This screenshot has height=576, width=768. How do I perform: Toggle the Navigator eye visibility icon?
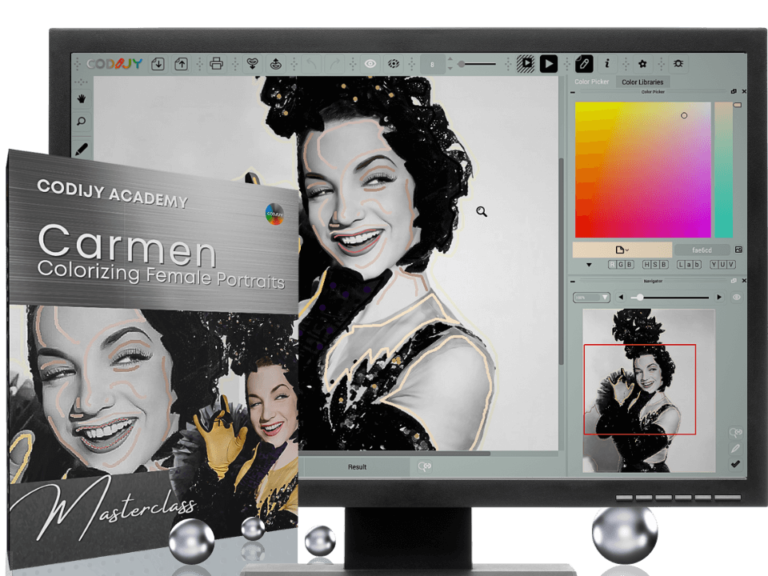click(736, 297)
